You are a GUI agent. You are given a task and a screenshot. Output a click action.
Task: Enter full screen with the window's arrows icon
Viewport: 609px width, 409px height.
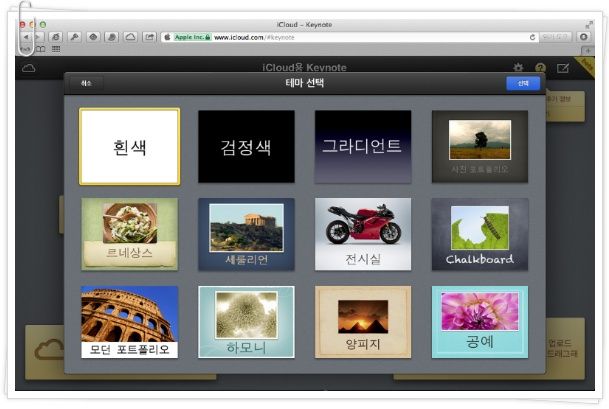pyautogui.click(x=589, y=24)
